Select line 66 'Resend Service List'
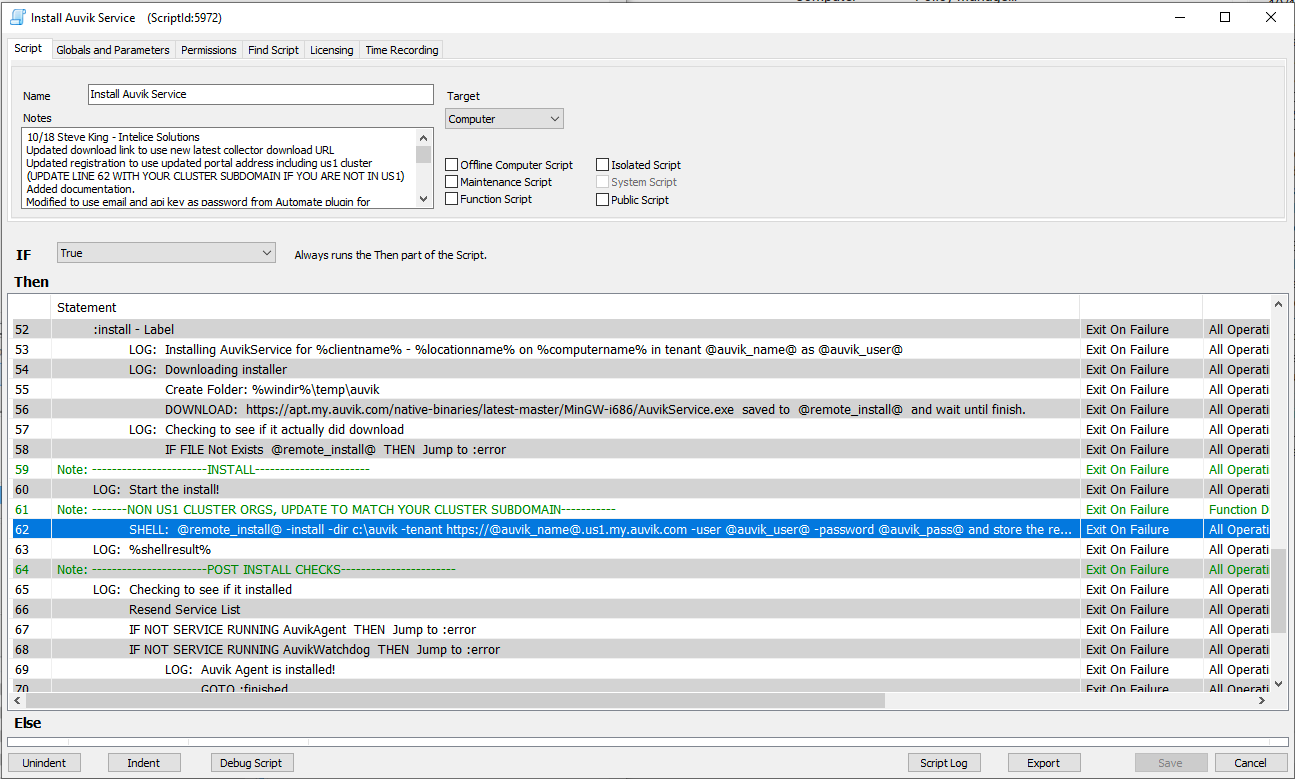Viewport: 1295px width, 779px height. point(640,609)
